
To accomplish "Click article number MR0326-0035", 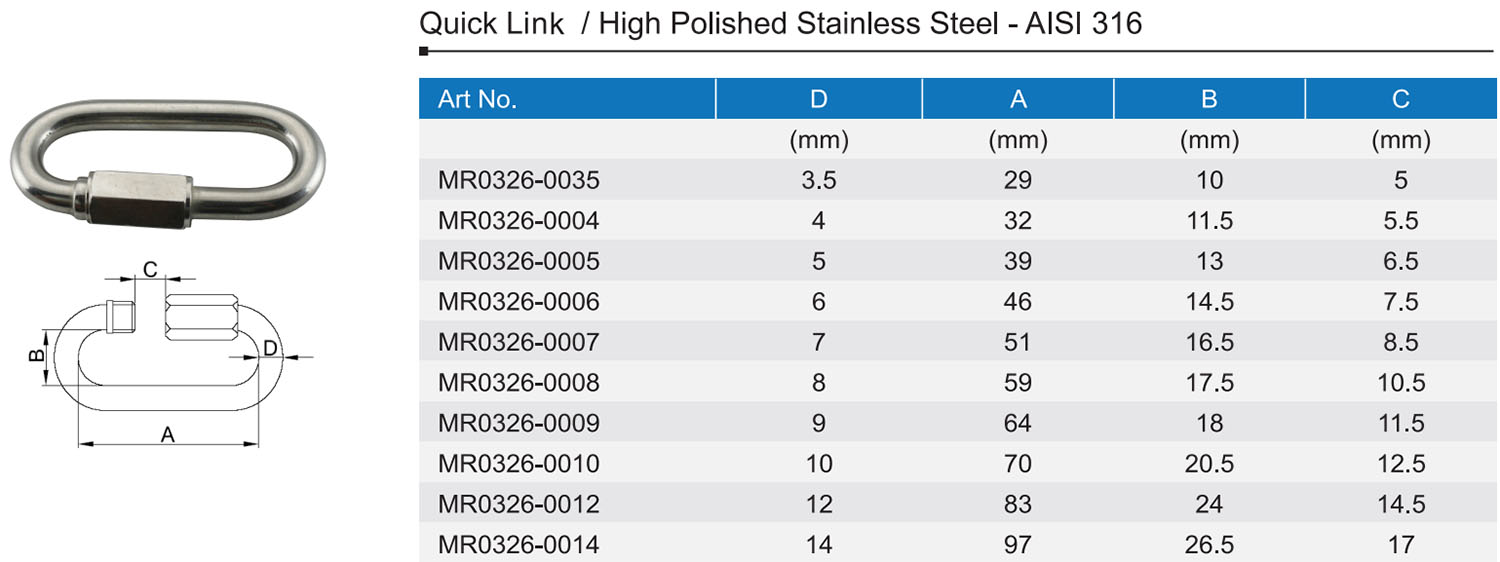I will click(518, 180).
